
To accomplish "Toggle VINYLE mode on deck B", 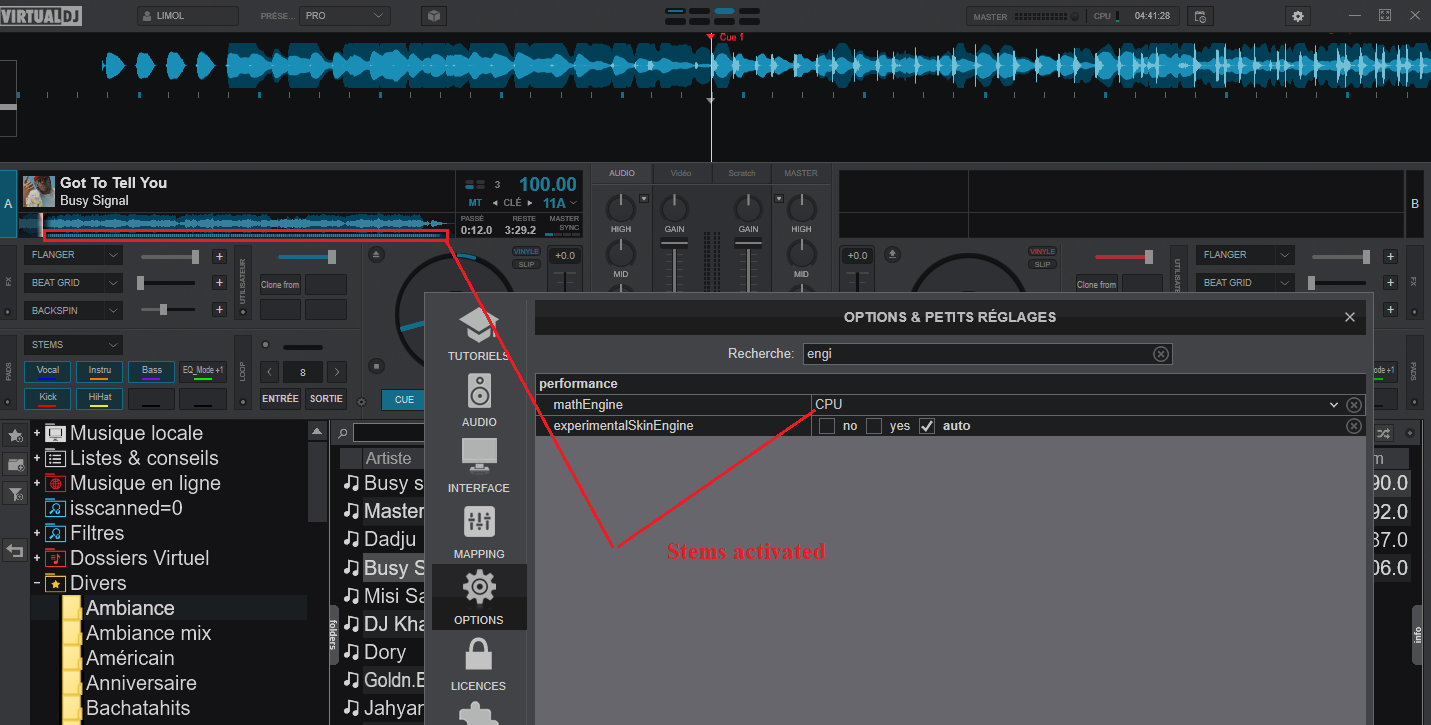I will (1043, 252).
